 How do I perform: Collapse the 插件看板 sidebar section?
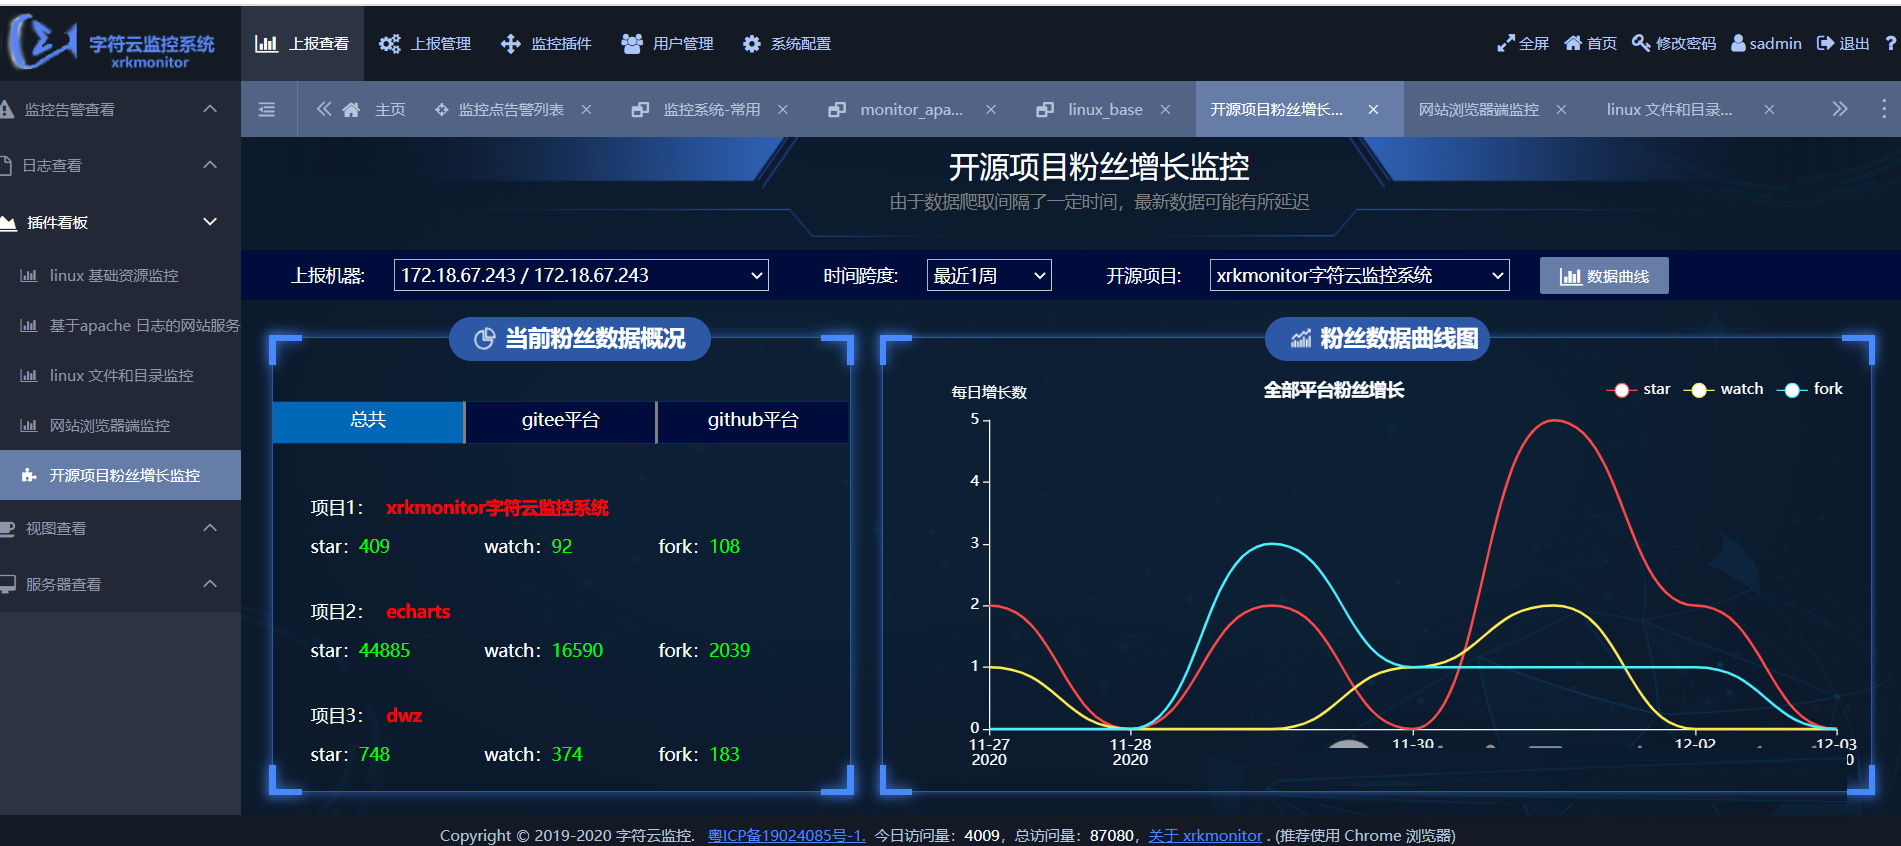pos(120,222)
